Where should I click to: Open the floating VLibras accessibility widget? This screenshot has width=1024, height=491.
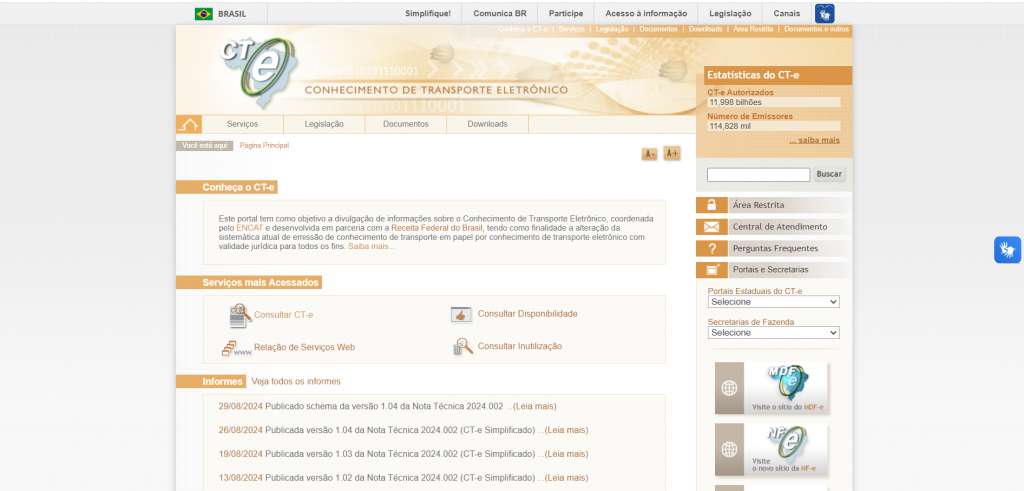[1008, 250]
